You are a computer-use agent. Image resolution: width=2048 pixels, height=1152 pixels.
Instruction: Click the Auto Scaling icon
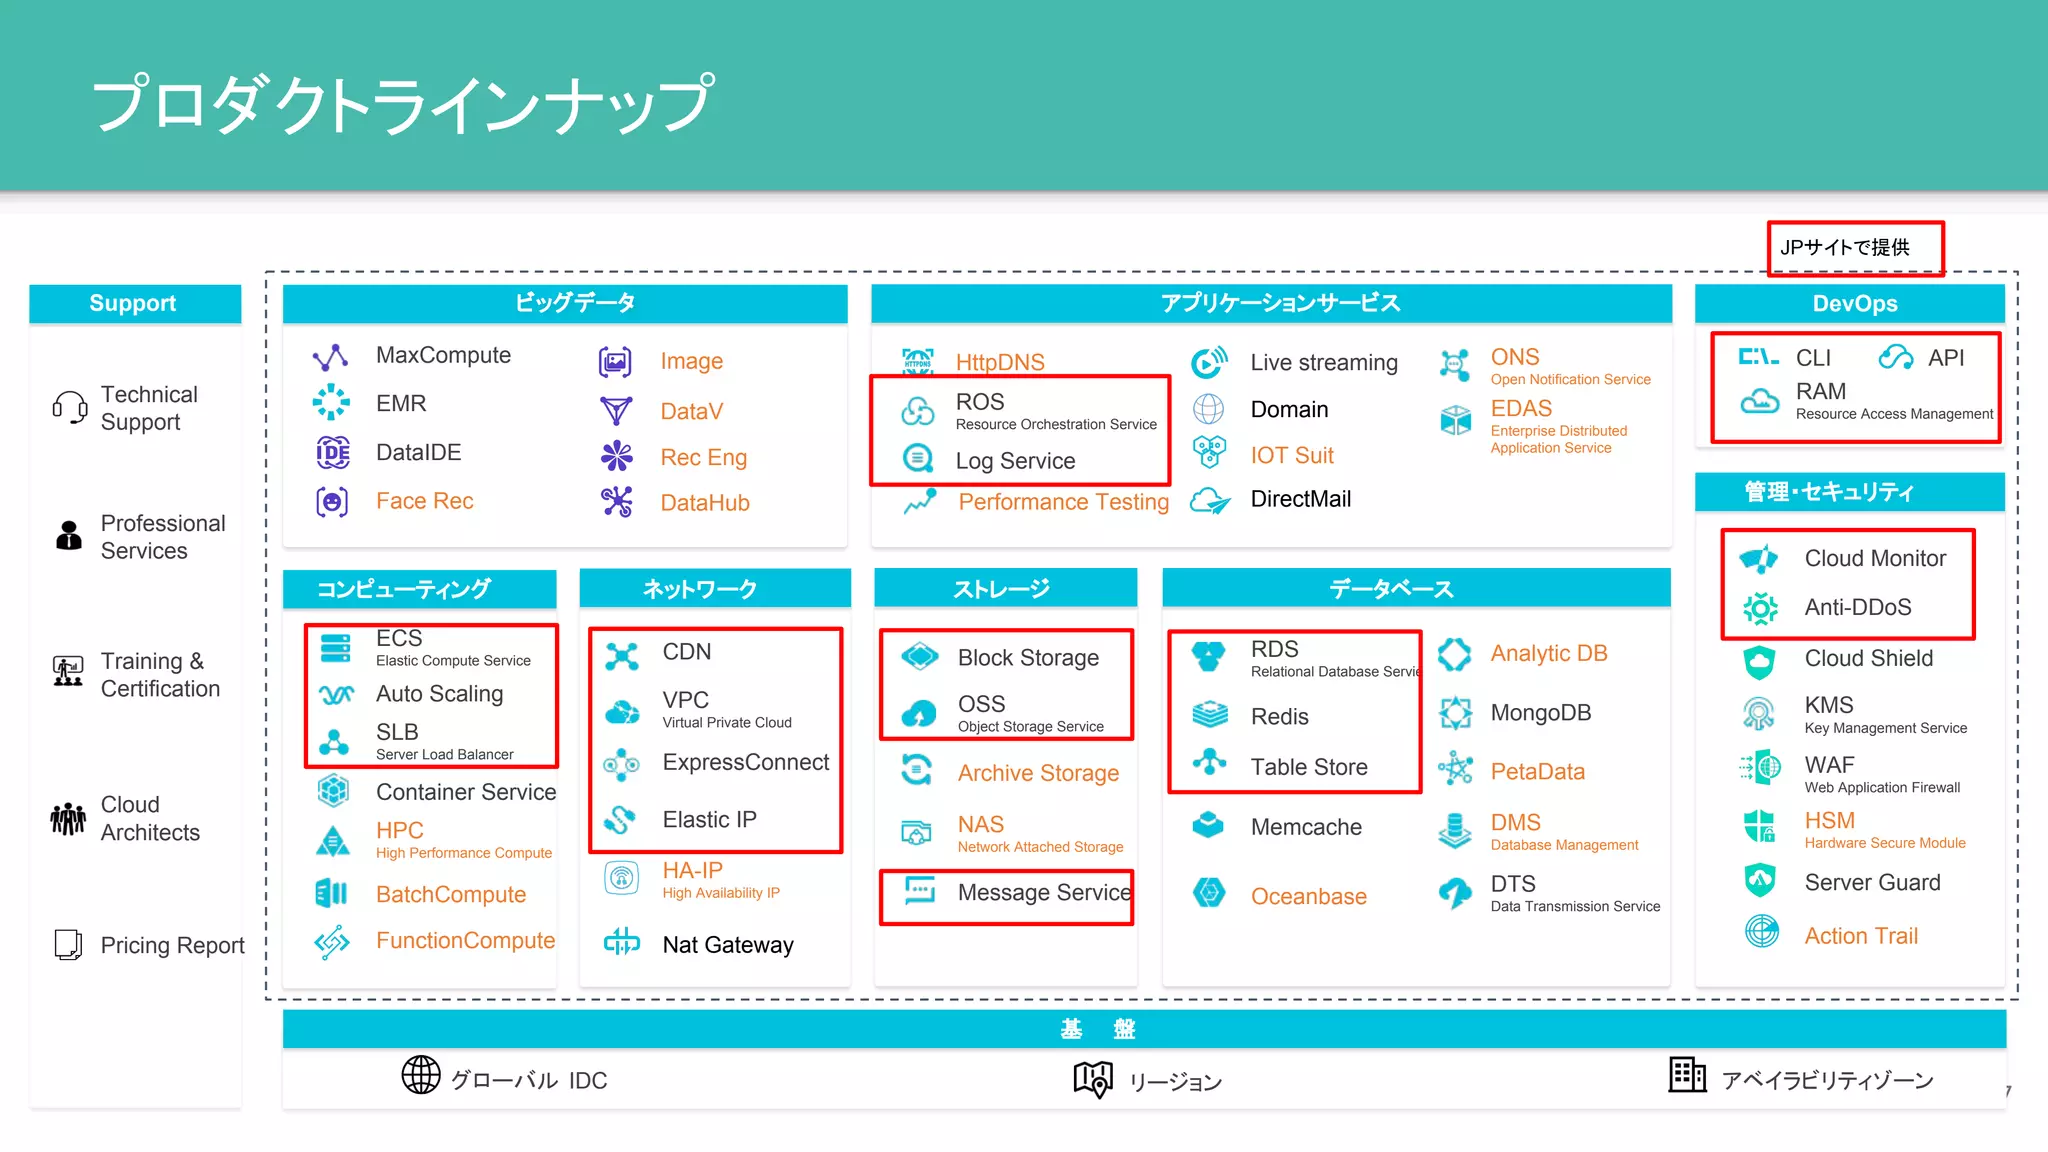tap(336, 694)
